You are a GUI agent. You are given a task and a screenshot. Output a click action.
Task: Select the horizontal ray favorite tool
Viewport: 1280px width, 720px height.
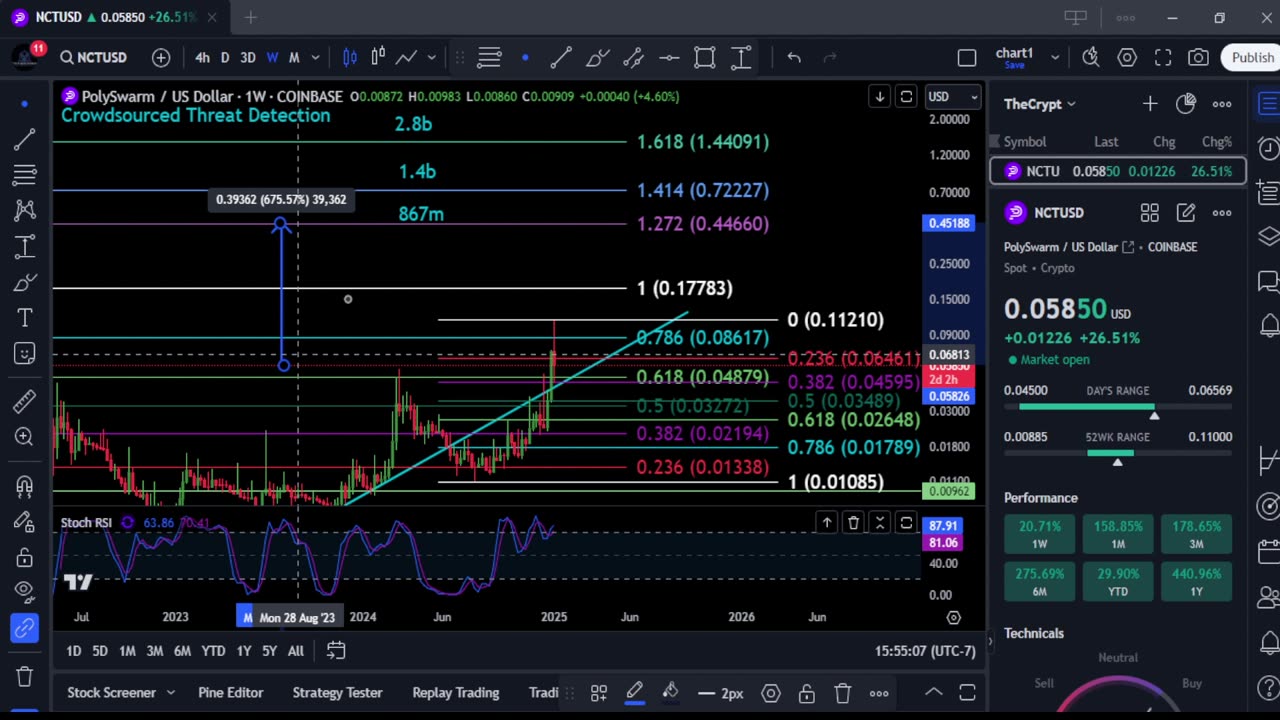(669, 58)
